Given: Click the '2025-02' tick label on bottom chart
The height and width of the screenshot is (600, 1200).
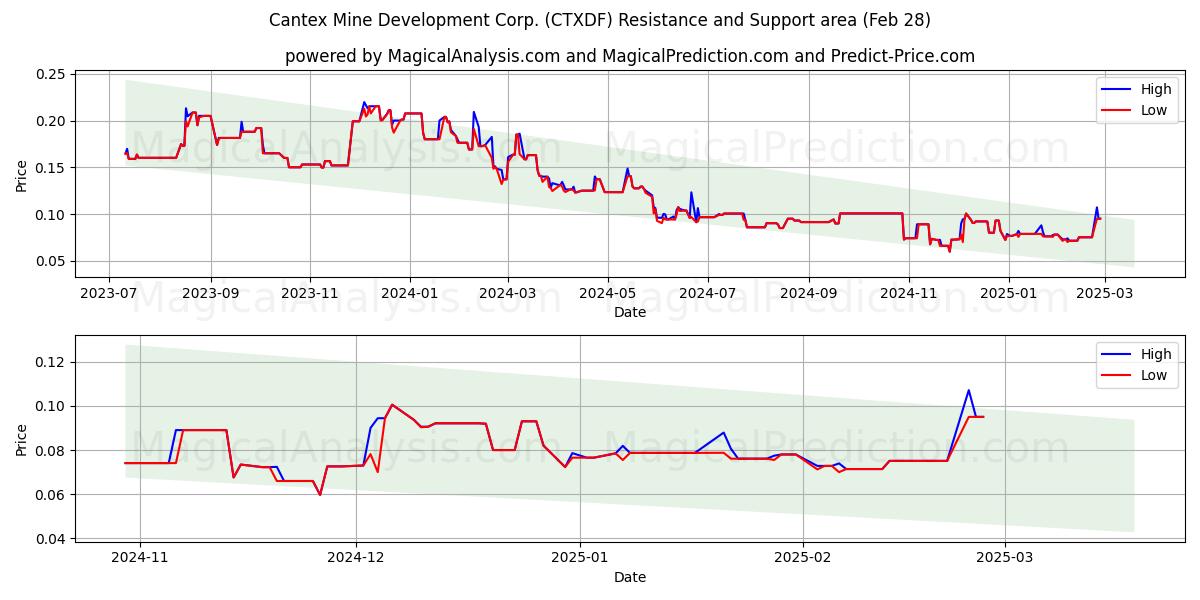Looking at the screenshot, I should [x=804, y=558].
